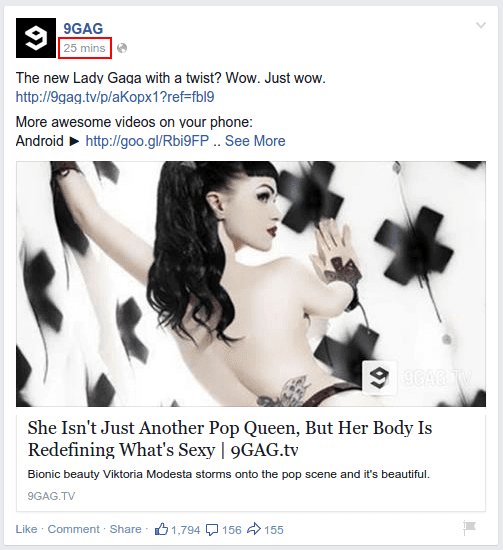Viewport: 503px width, 550px height.
Task: Open the 25 mins timestamp link
Action: pyautogui.click(x=85, y=48)
